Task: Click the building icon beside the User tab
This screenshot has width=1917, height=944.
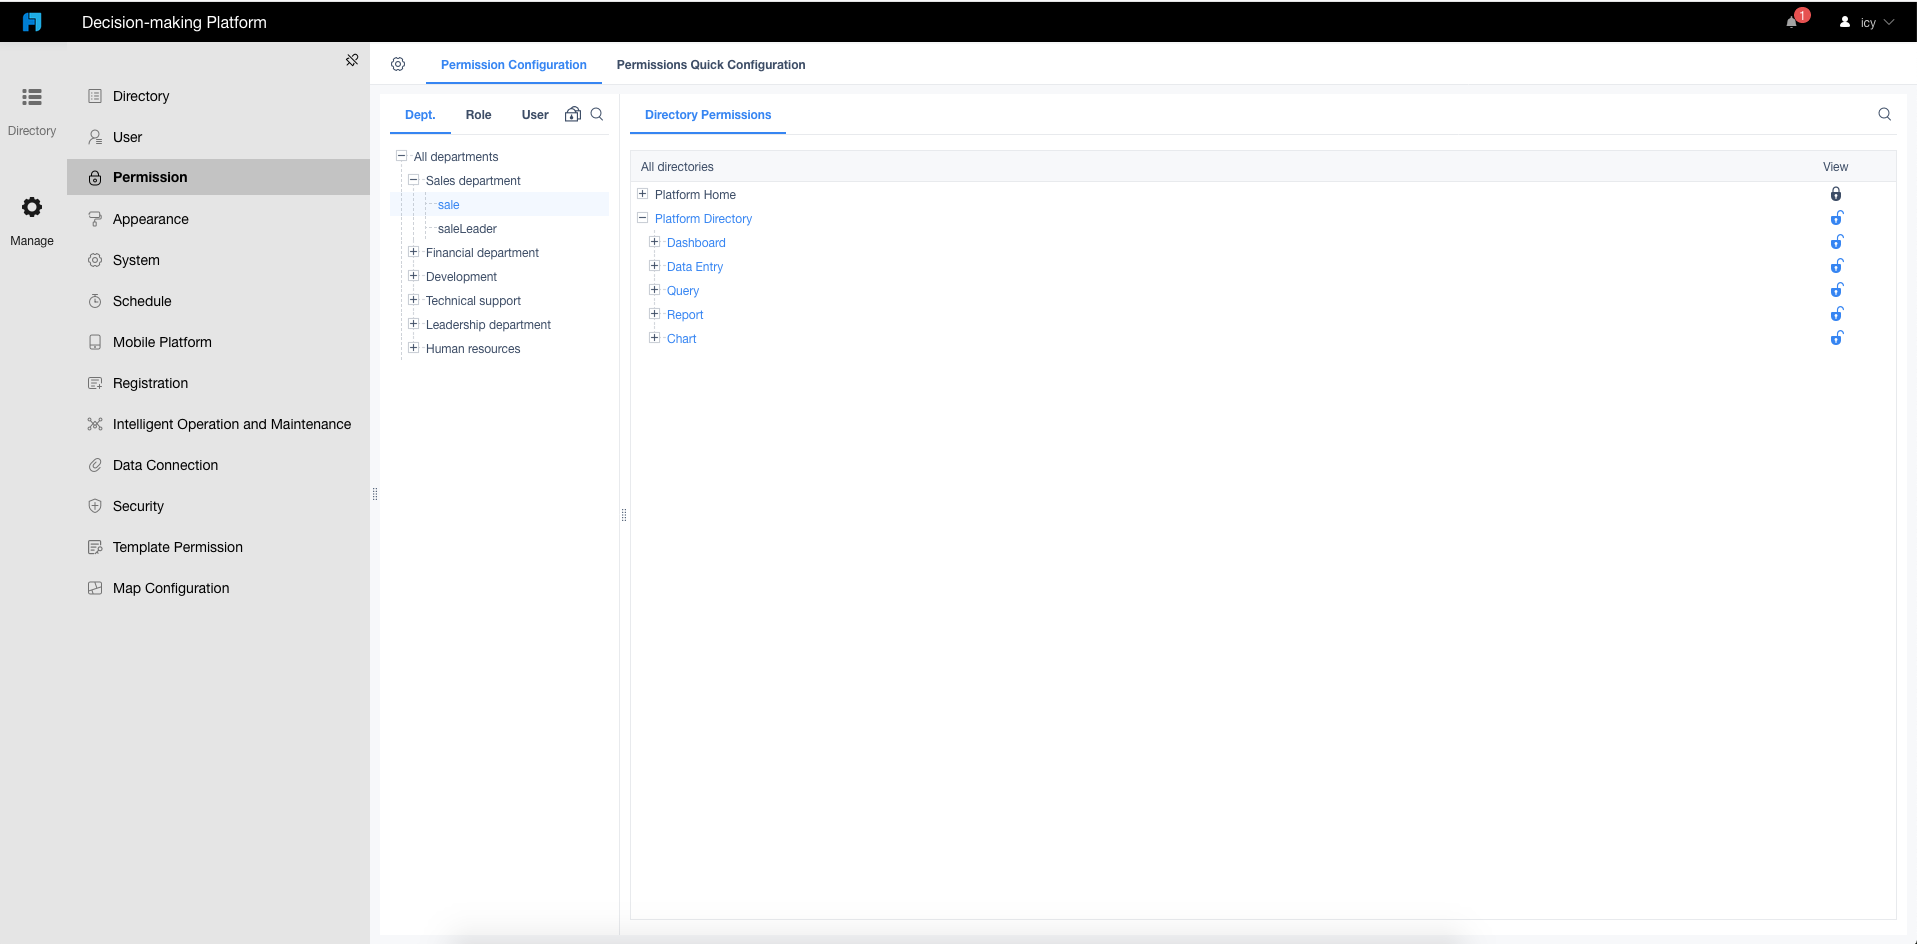Action: [571, 114]
